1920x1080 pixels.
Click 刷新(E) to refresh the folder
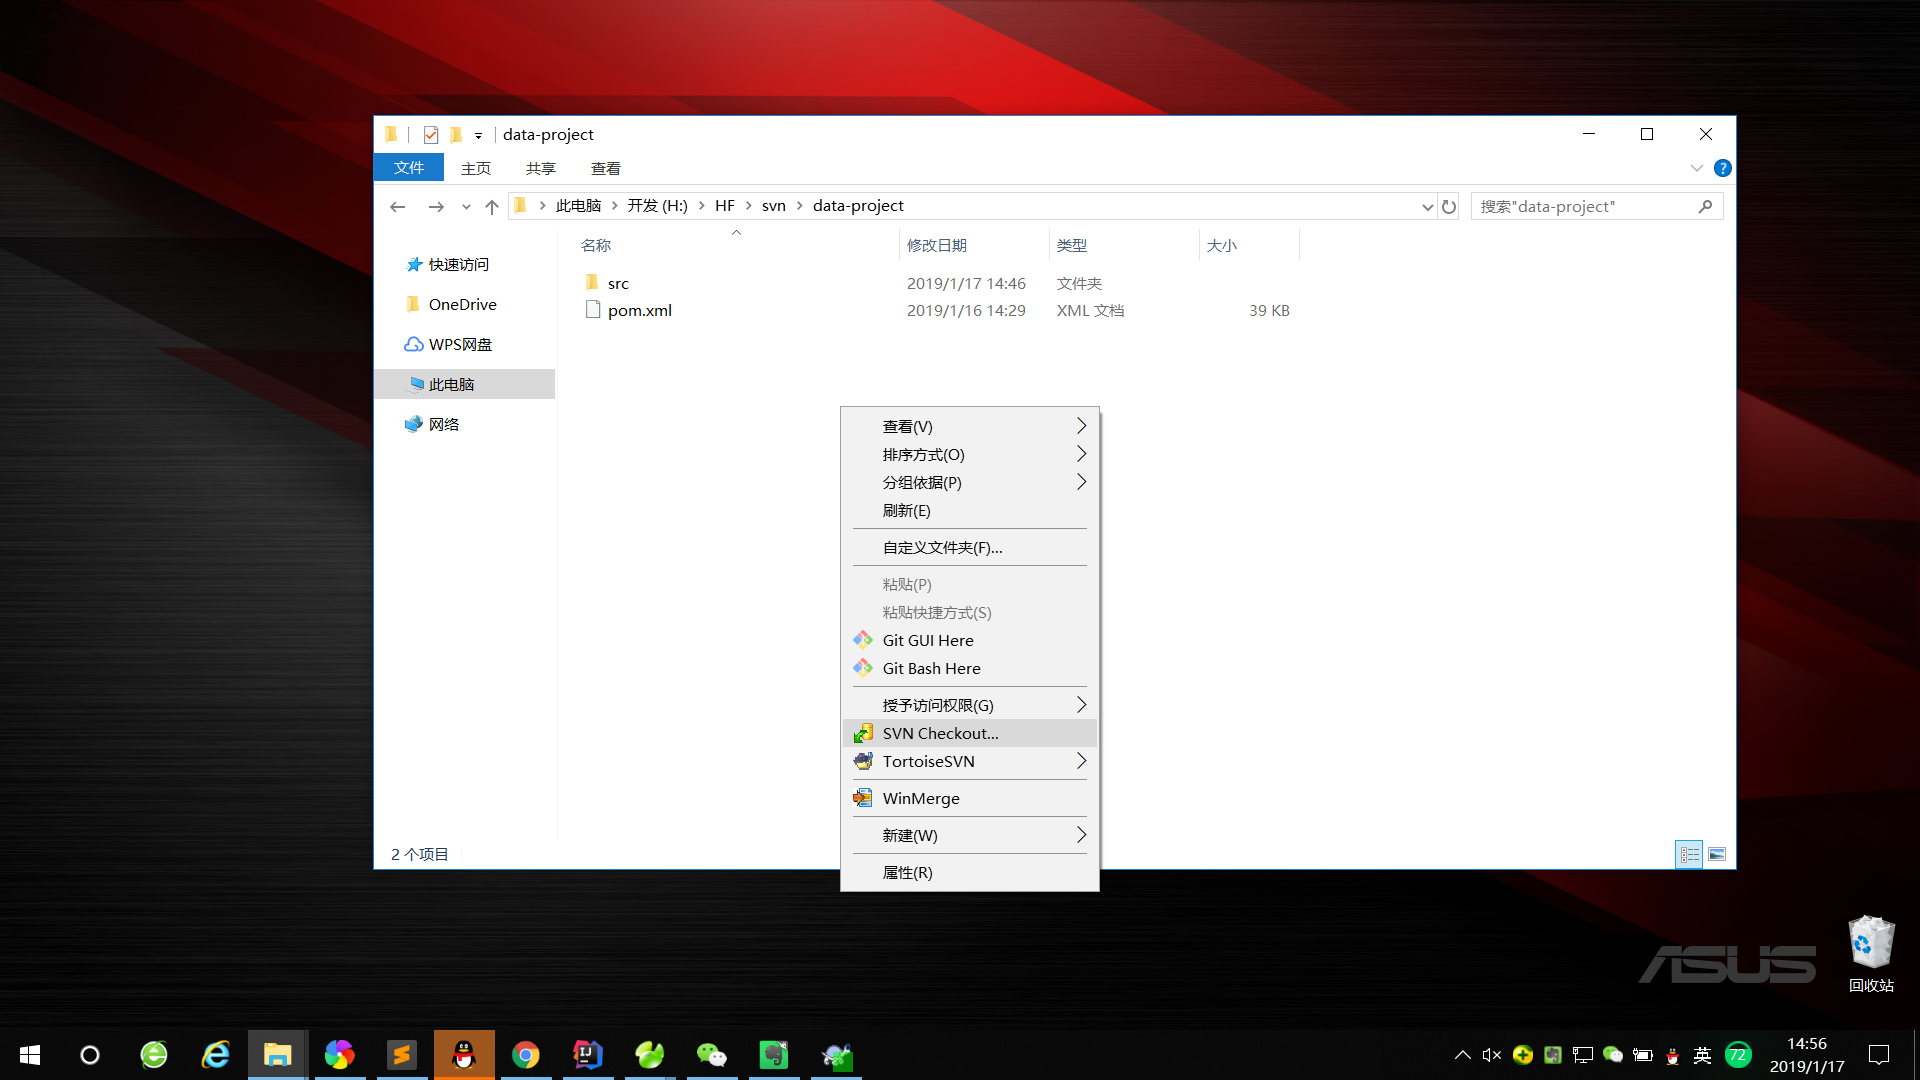pos(969,510)
